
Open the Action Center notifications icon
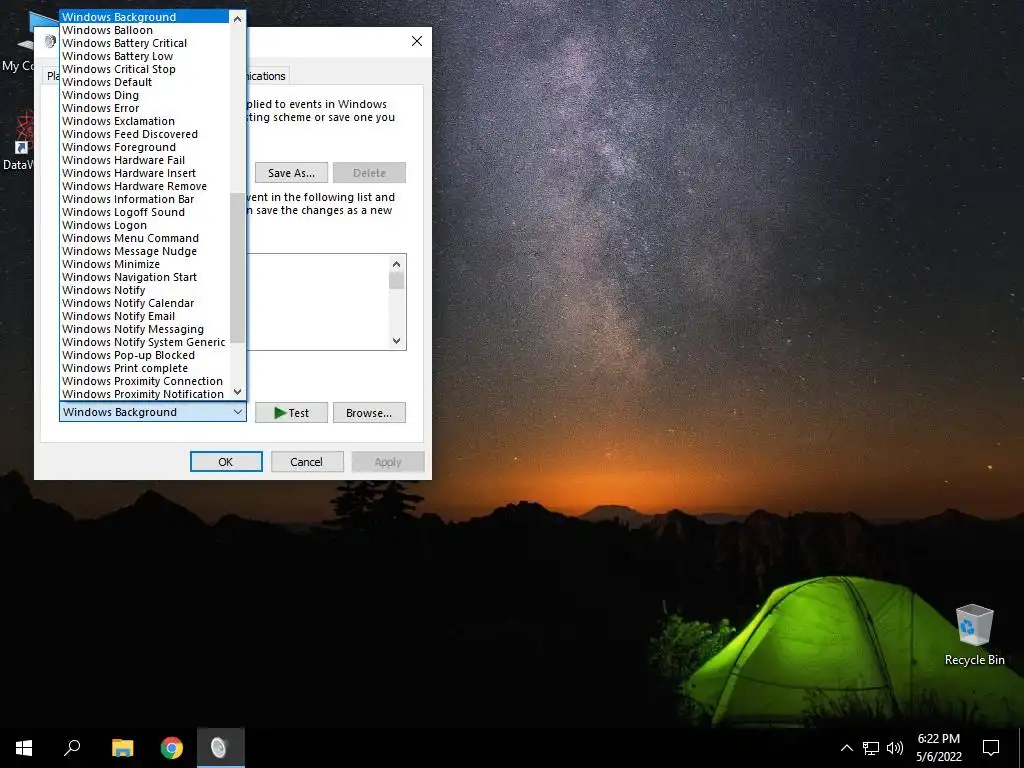click(991, 748)
